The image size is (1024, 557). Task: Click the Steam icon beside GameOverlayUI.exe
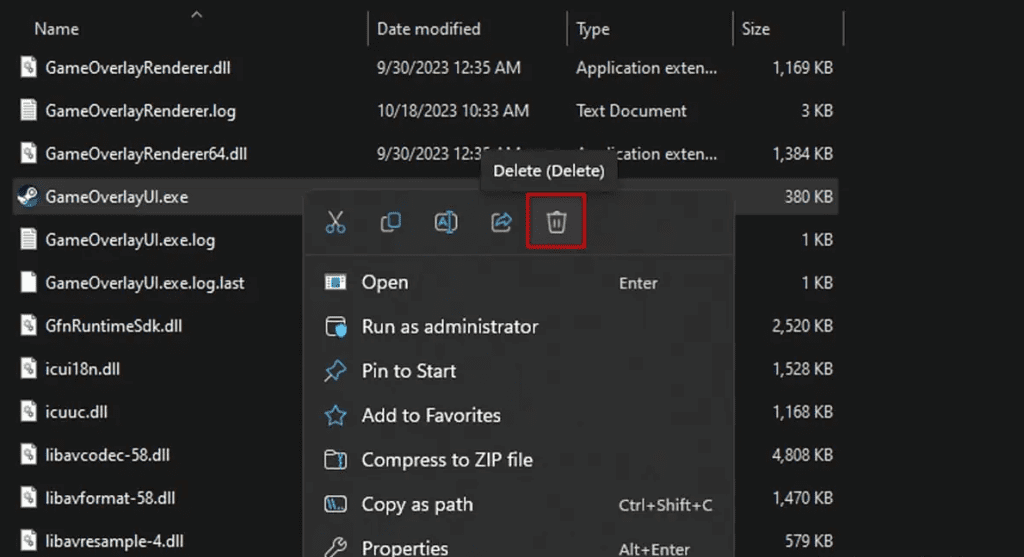click(28, 197)
